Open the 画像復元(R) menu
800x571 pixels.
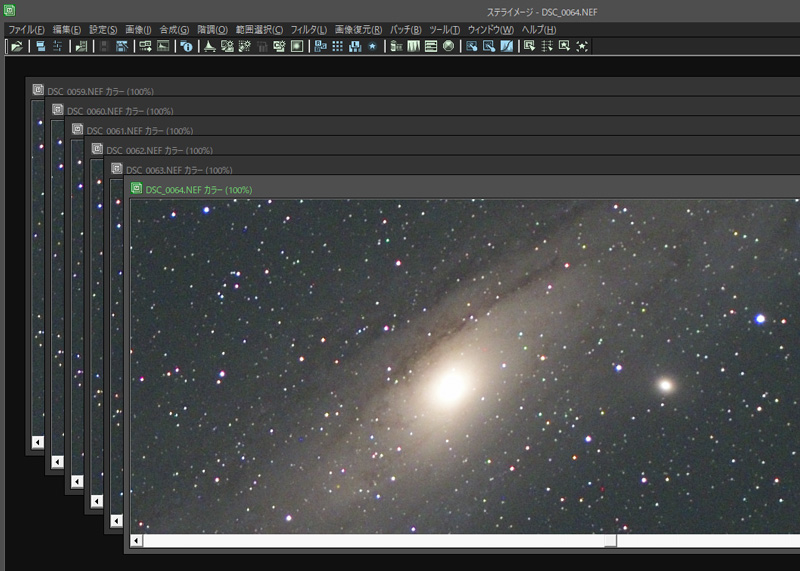click(357, 30)
